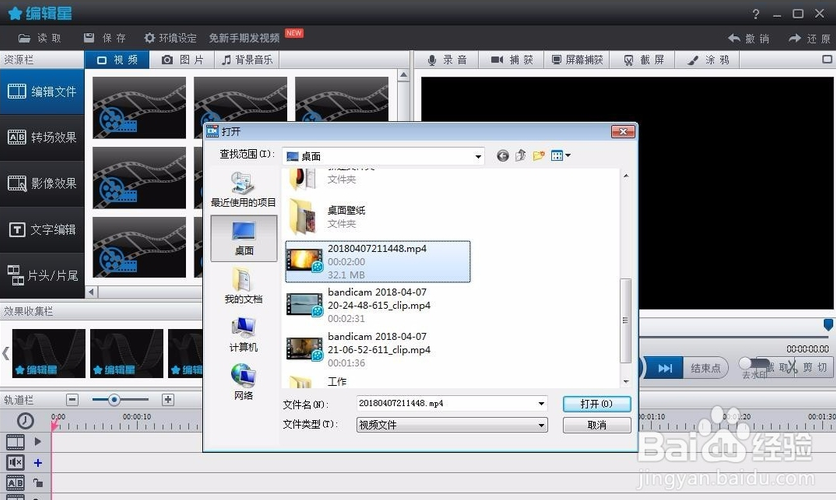The width and height of the screenshot is (836, 500).
Task: Open the 文件类型 file type dropdown
Action: point(541,425)
